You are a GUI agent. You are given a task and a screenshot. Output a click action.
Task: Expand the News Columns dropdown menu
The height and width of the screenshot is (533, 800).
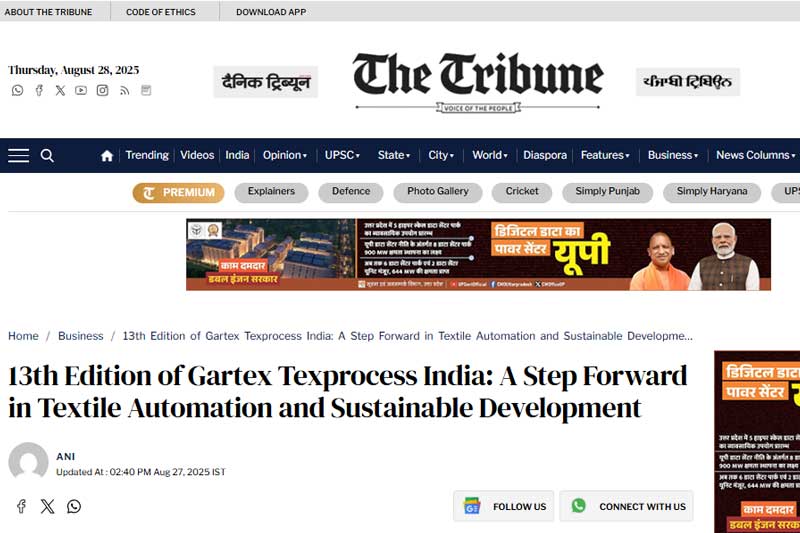tap(756, 155)
